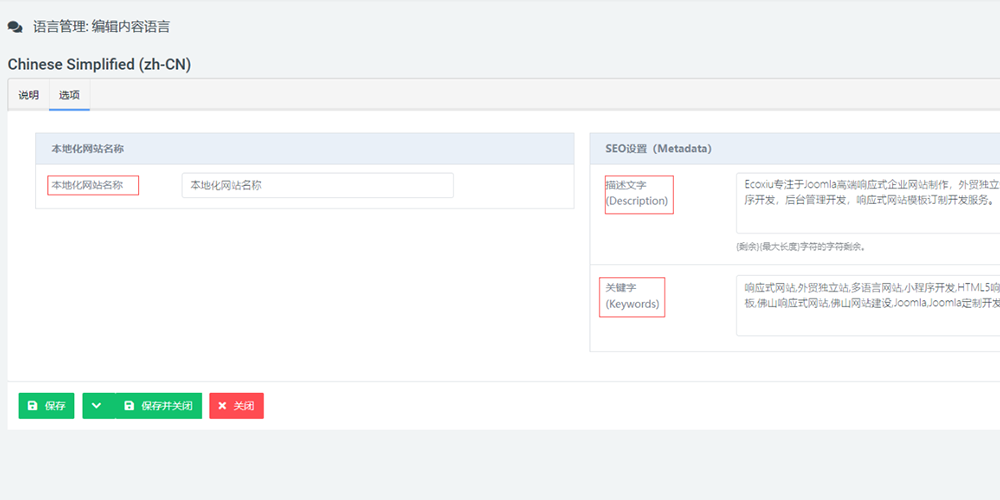Expand the save options dropdown arrow
The image size is (1000, 500).
coord(96,406)
